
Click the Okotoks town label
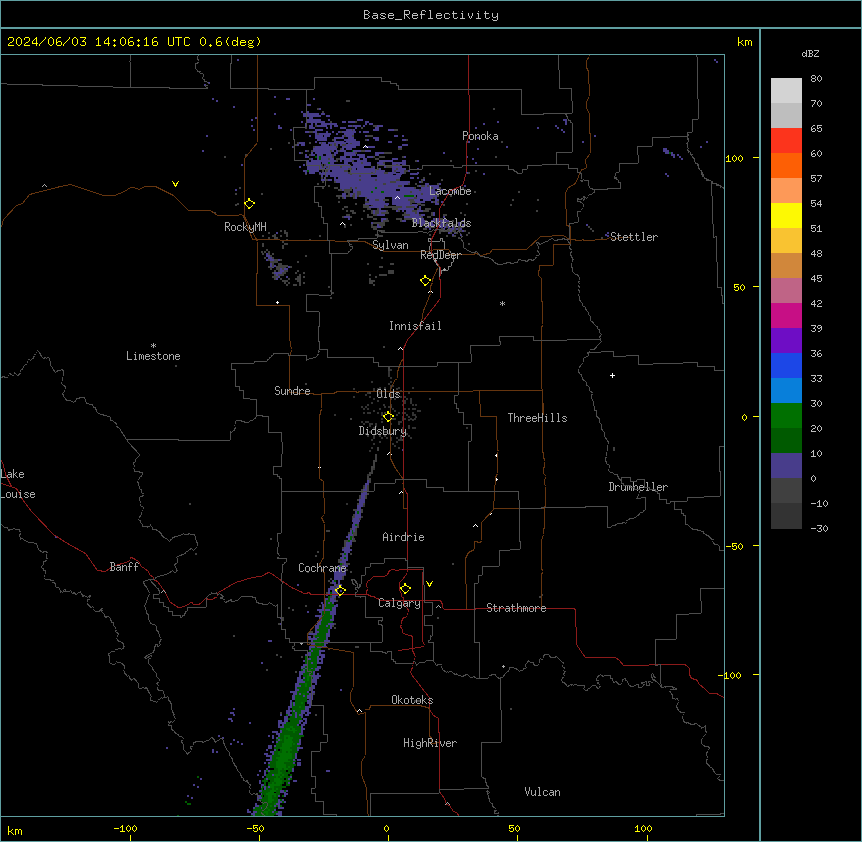pos(412,700)
